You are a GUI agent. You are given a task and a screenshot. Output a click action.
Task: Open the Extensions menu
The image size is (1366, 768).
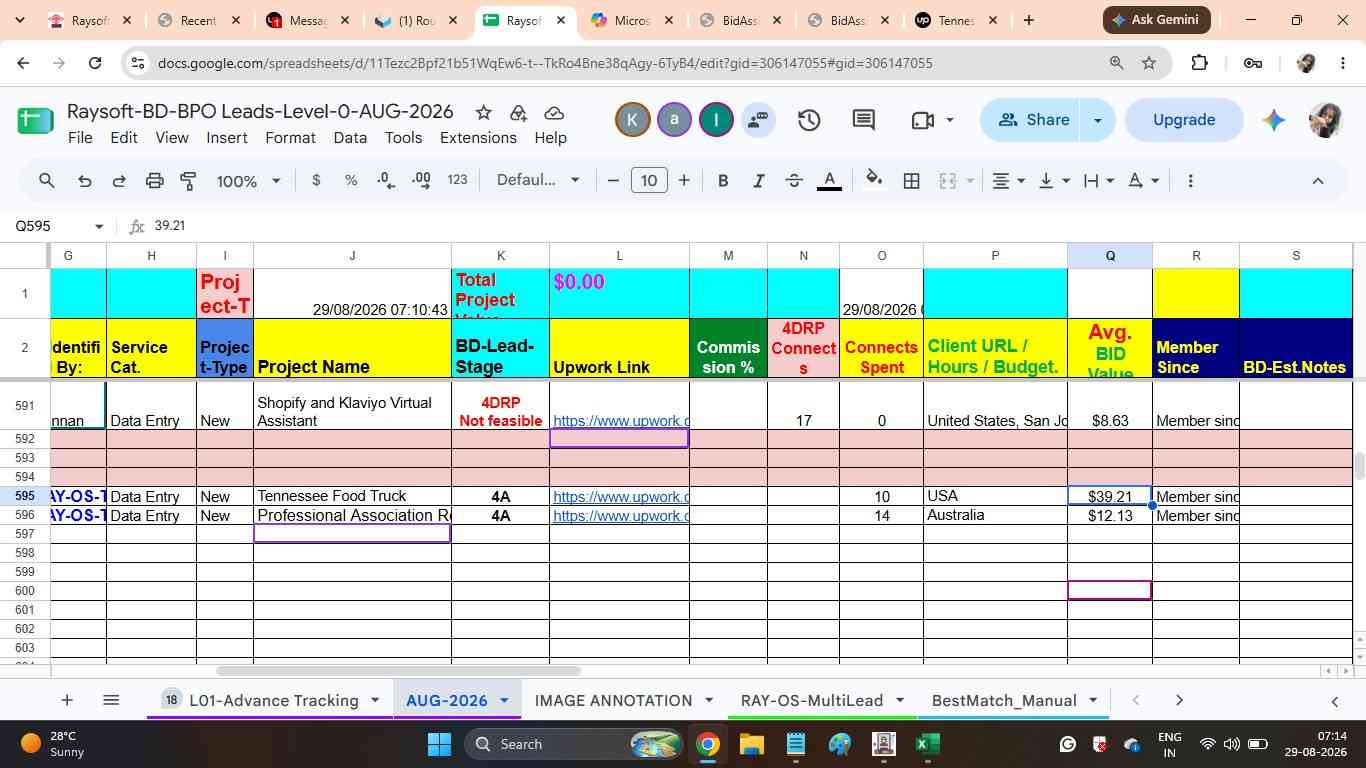[x=478, y=138]
